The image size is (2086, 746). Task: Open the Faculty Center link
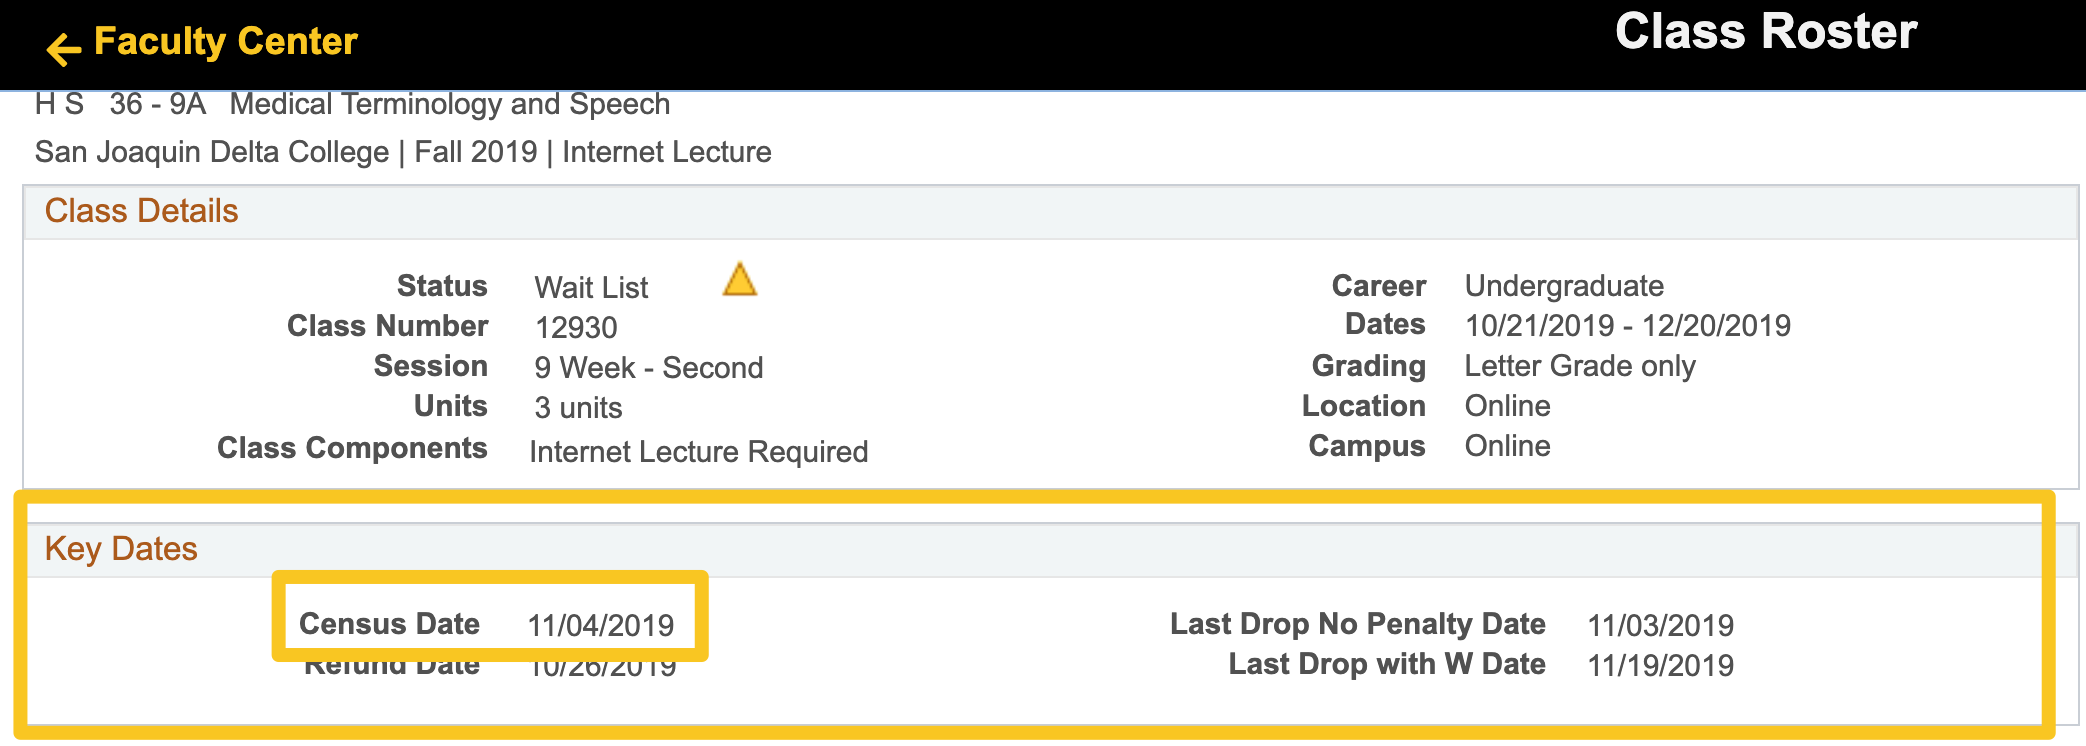tap(225, 42)
